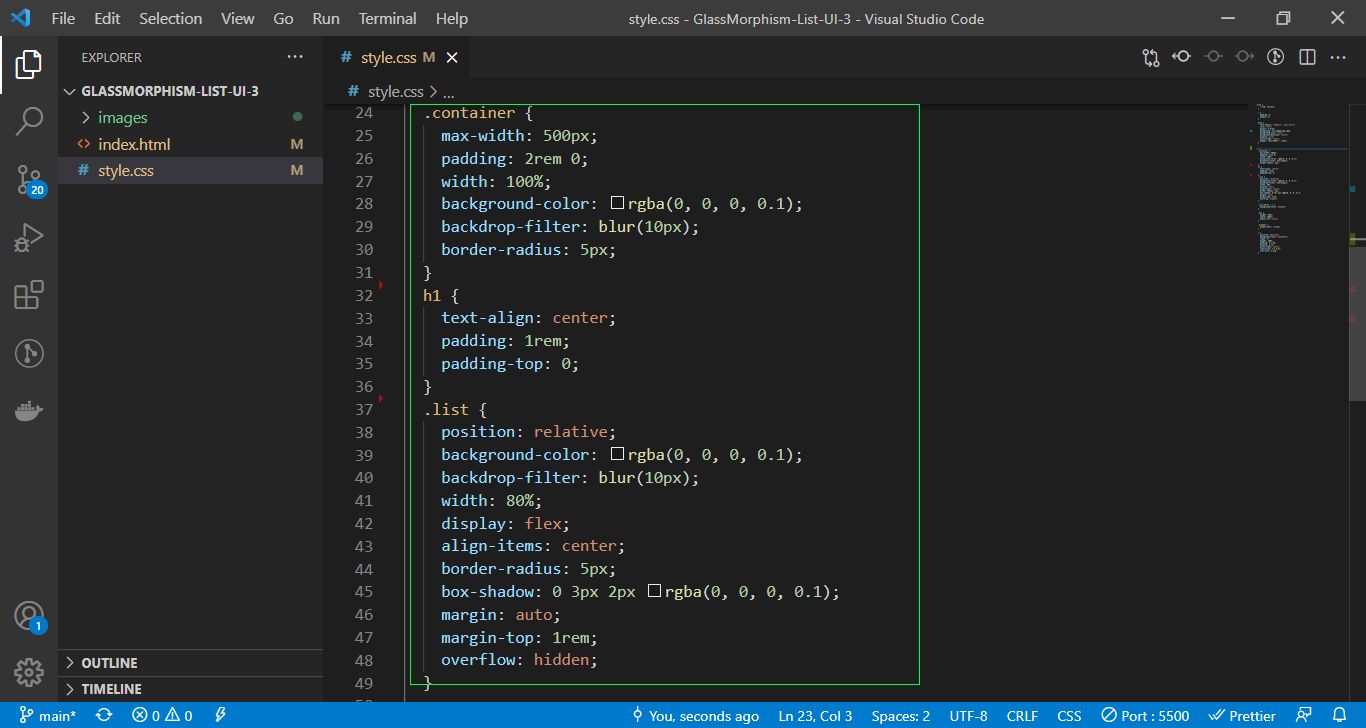
Task: Open changes with previous revision
Action: 1182,58
